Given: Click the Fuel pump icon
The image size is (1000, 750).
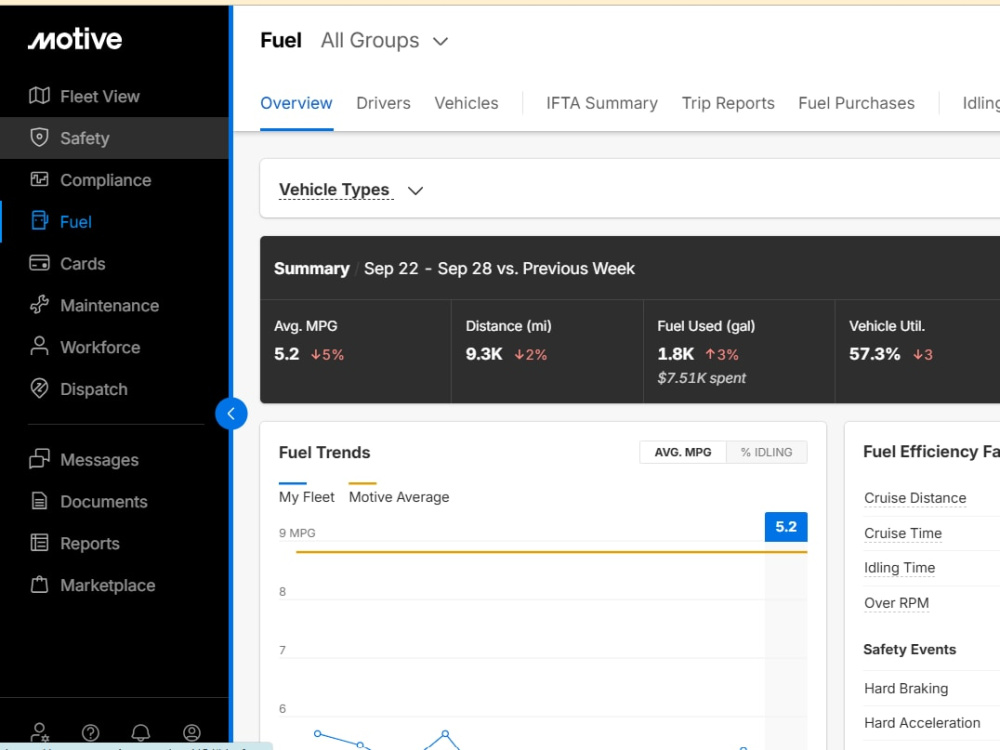Looking at the screenshot, I should point(40,221).
